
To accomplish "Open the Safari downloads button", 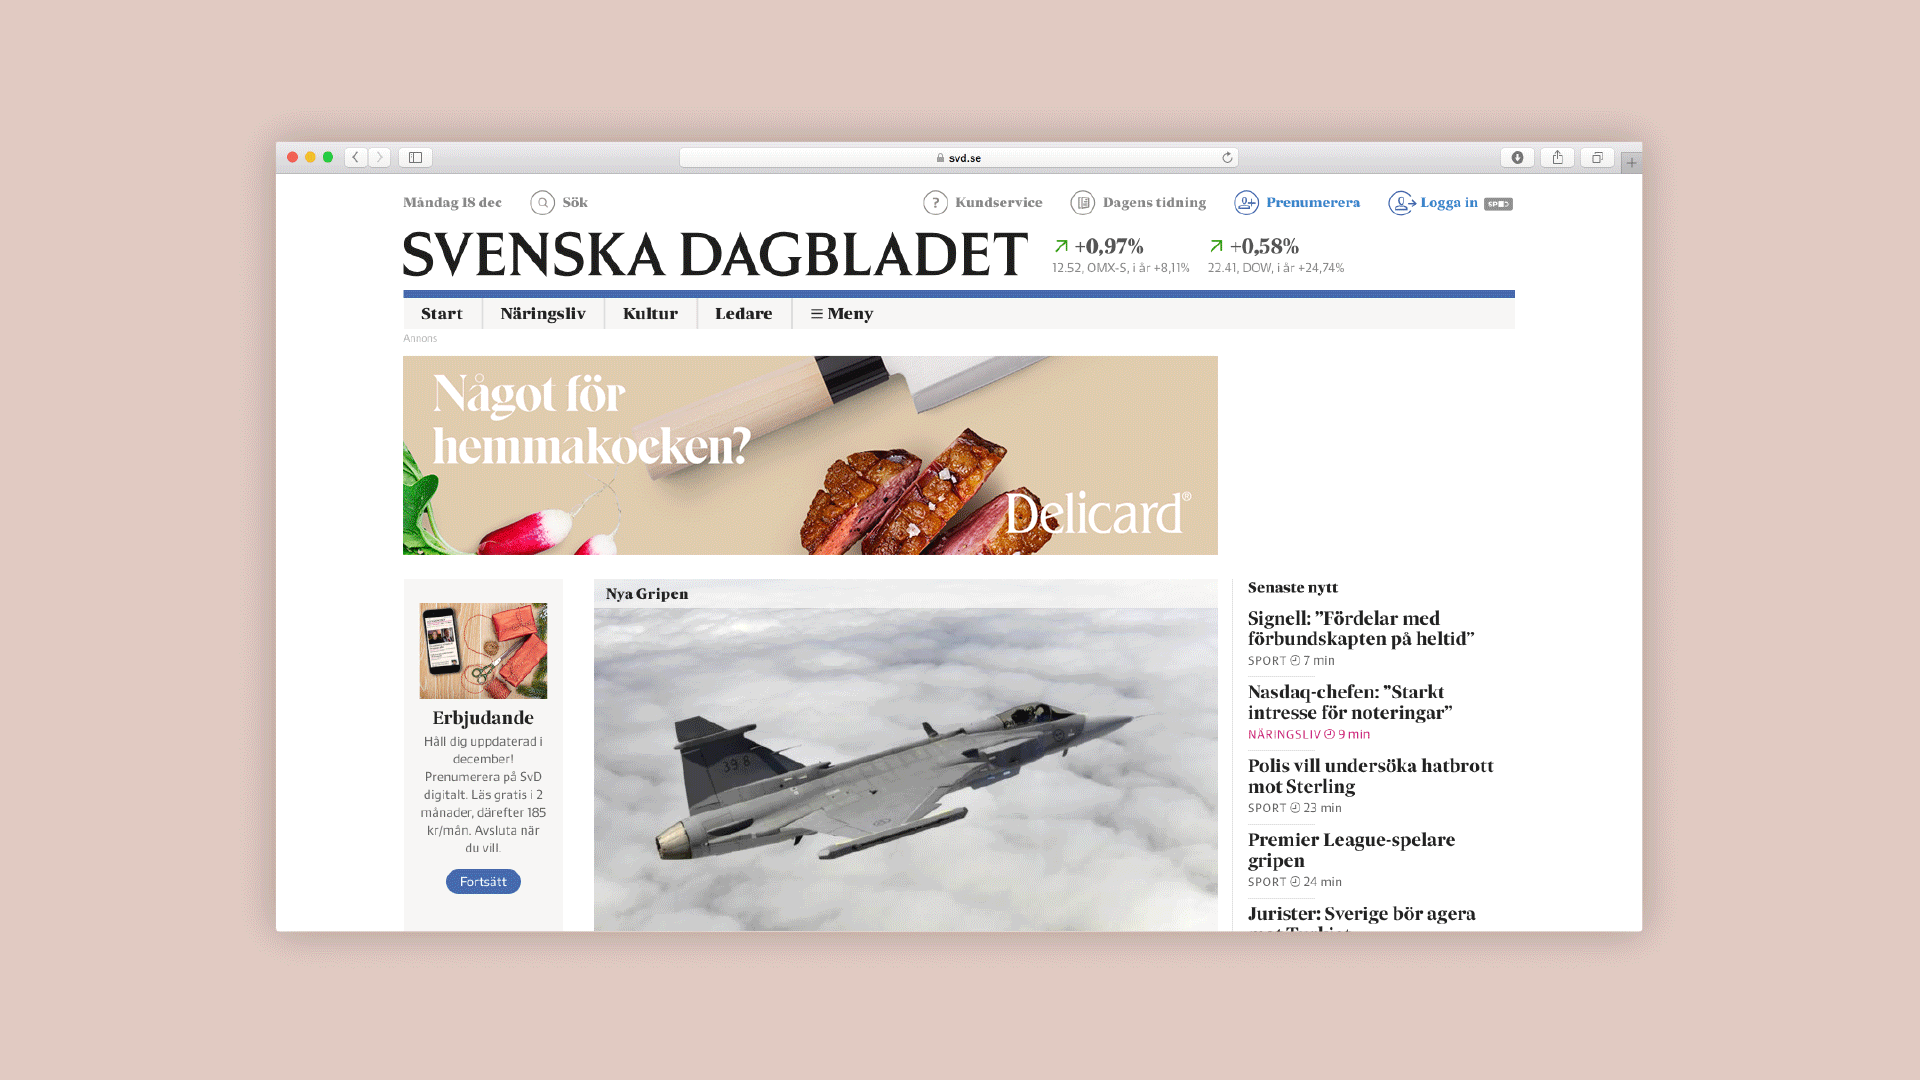I will [x=1517, y=157].
